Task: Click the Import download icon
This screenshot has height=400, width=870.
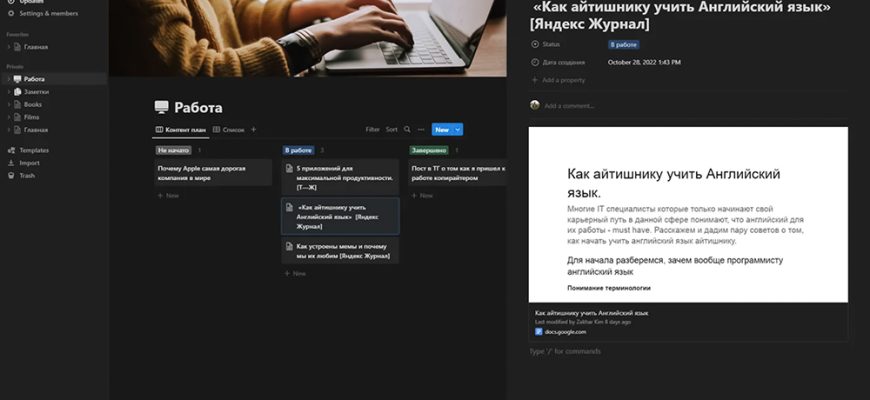Action: (x=11, y=163)
